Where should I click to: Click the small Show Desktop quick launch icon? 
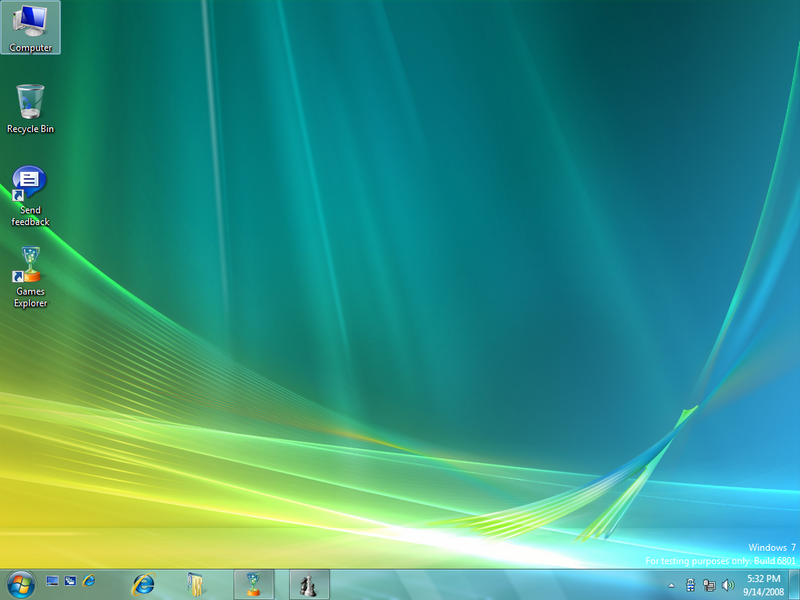pos(52,581)
